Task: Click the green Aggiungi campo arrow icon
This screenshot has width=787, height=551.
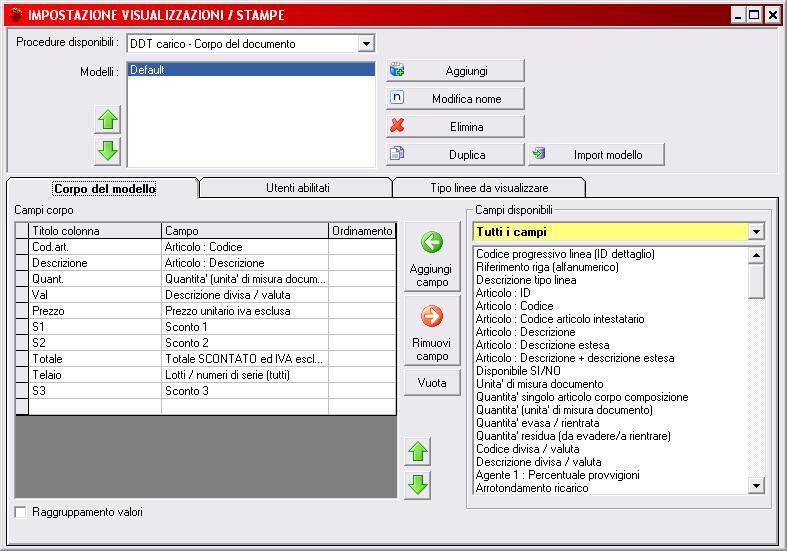Action: coord(432,242)
